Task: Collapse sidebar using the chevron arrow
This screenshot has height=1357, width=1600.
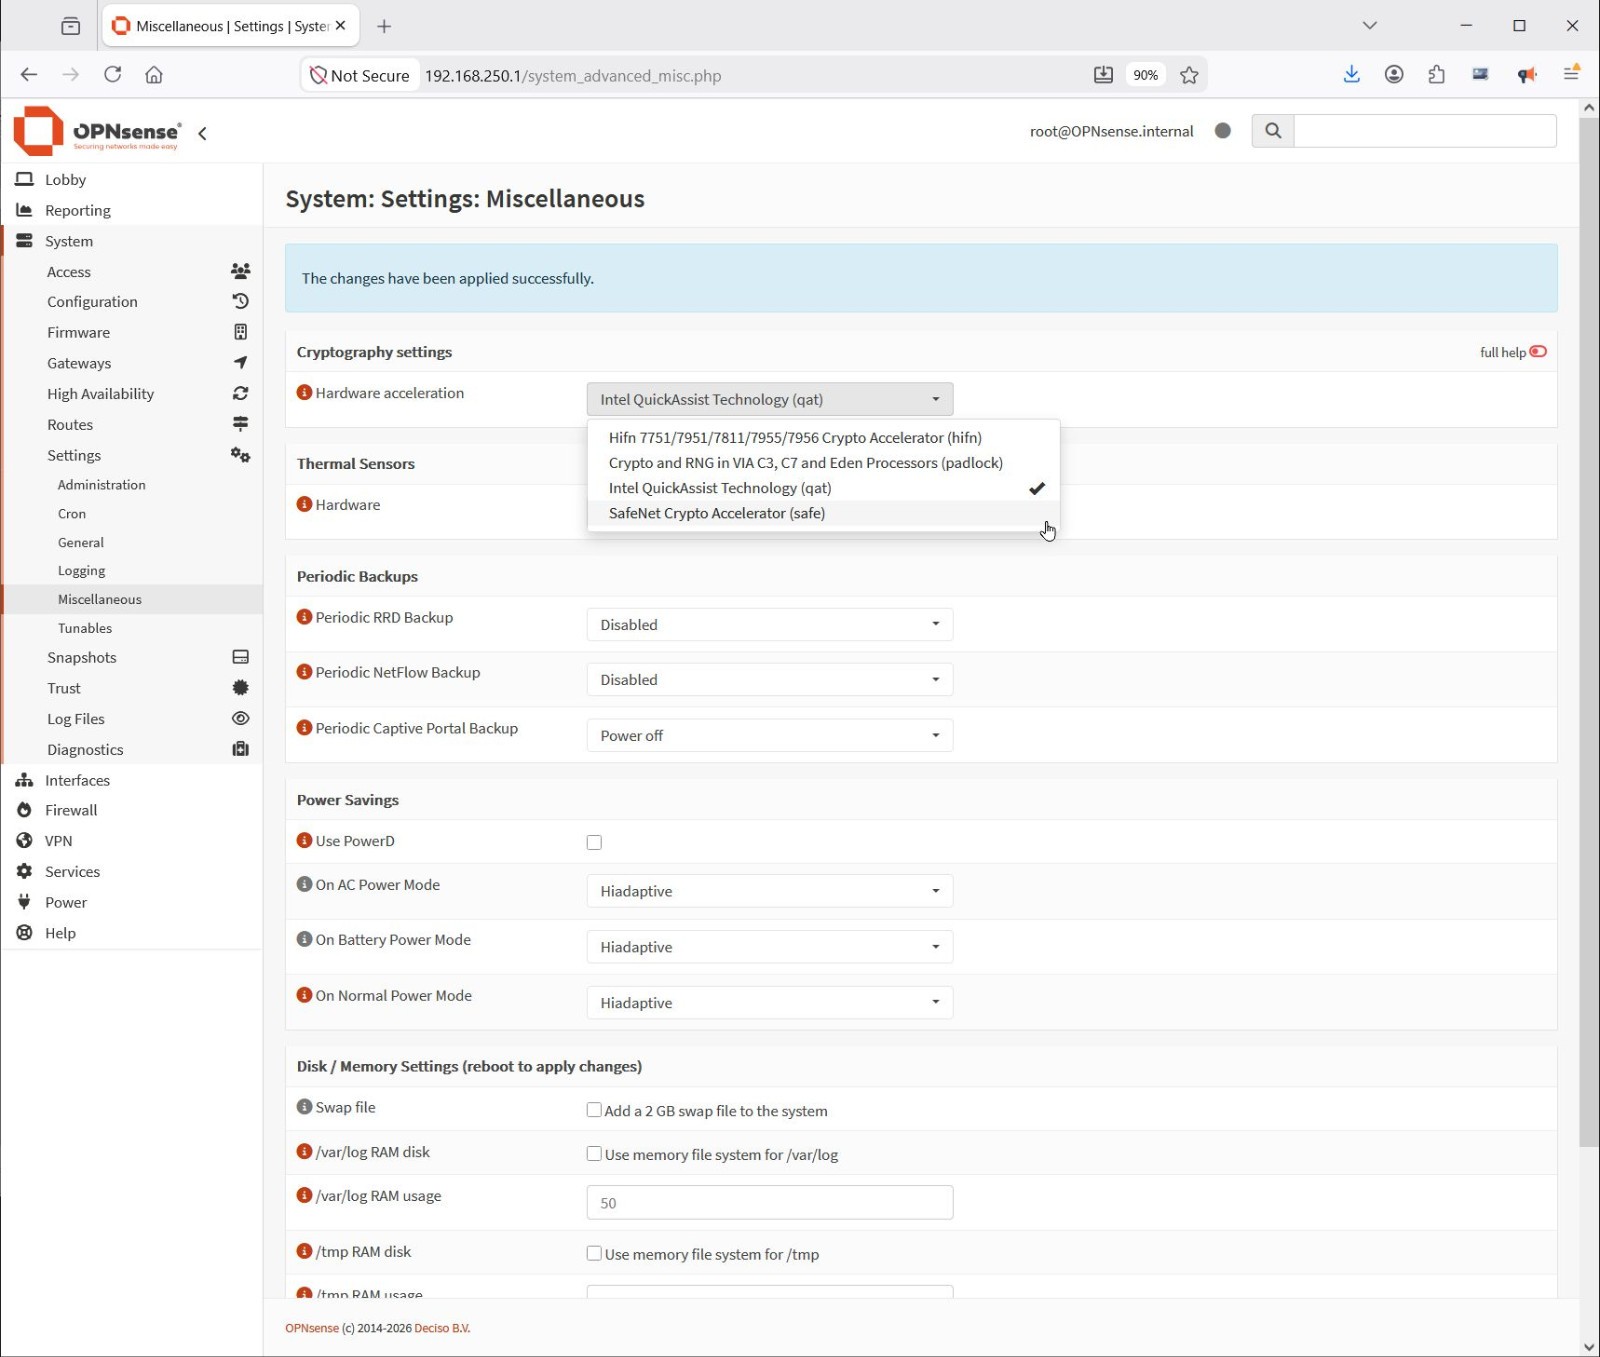Action: pyautogui.click(x=203, y=133)
